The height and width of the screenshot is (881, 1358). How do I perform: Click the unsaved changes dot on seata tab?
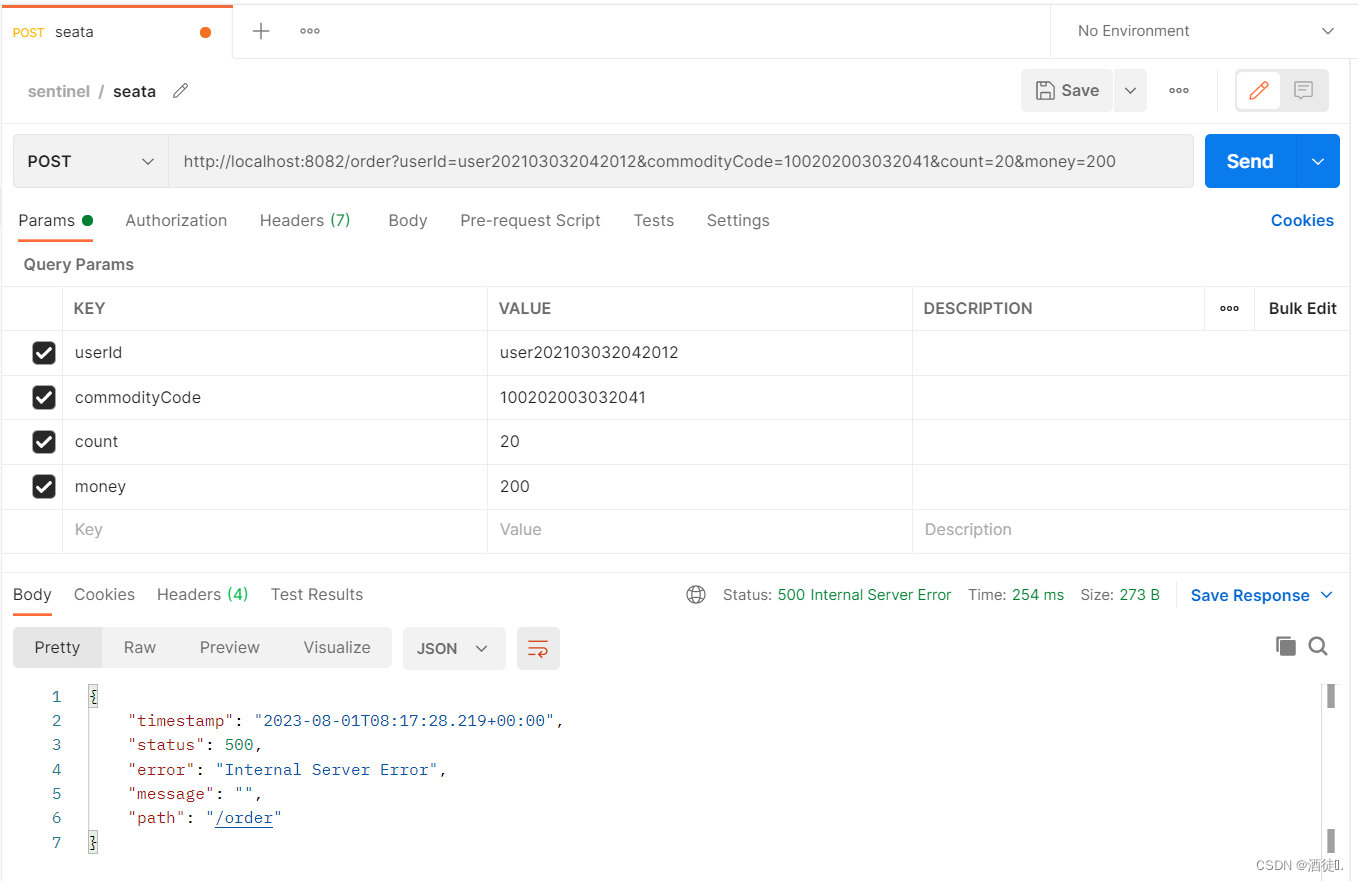pos(205,32)
